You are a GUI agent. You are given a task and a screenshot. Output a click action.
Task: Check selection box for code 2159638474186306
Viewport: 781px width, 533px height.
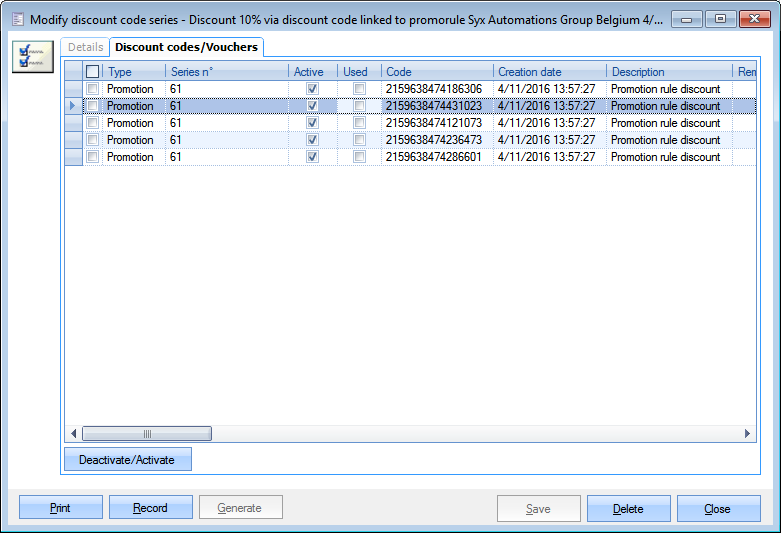click(x=93, y=89)
